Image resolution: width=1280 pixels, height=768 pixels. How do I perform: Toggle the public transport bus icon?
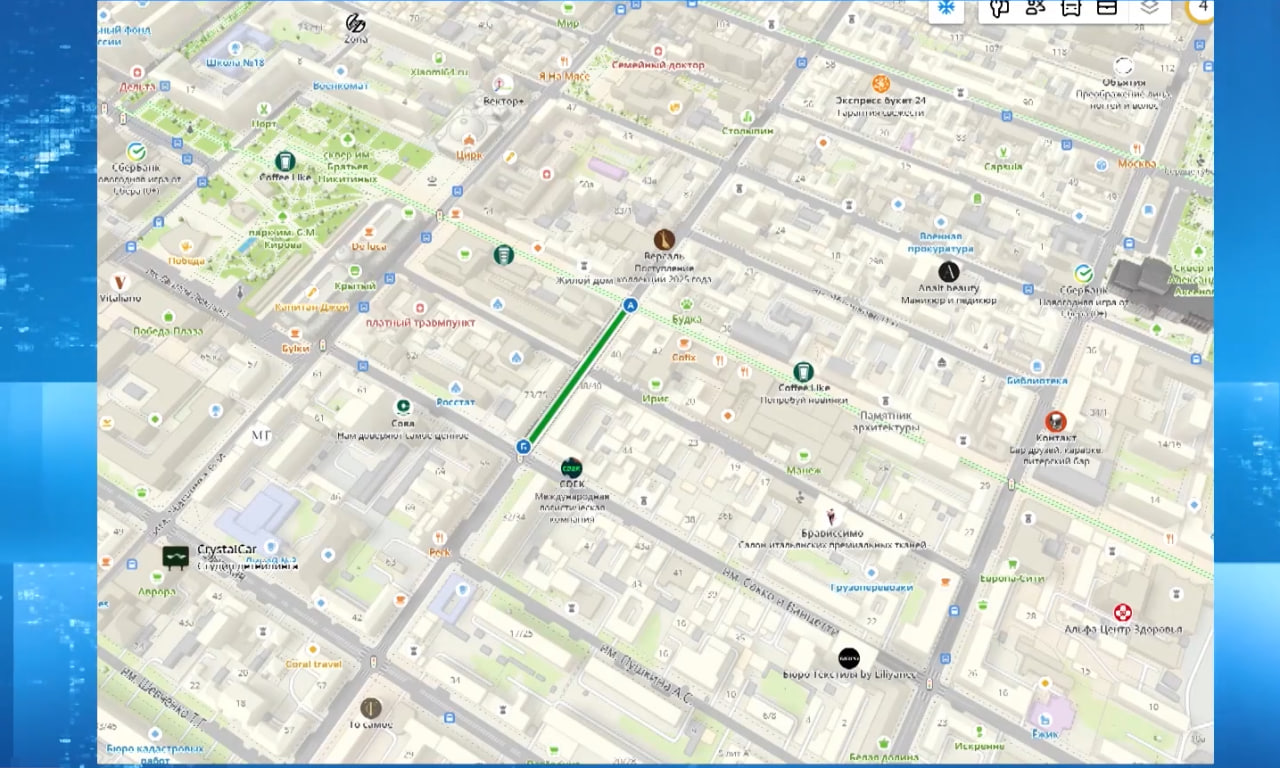(x=1070, y=8)
